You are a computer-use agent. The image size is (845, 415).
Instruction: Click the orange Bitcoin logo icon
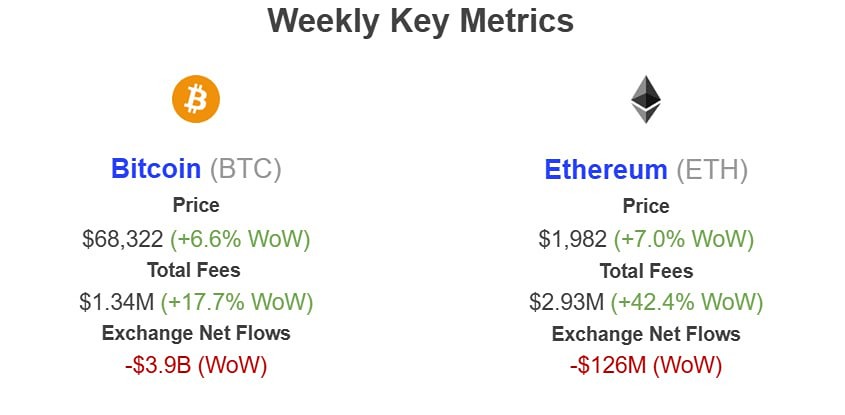click(196, 100)
